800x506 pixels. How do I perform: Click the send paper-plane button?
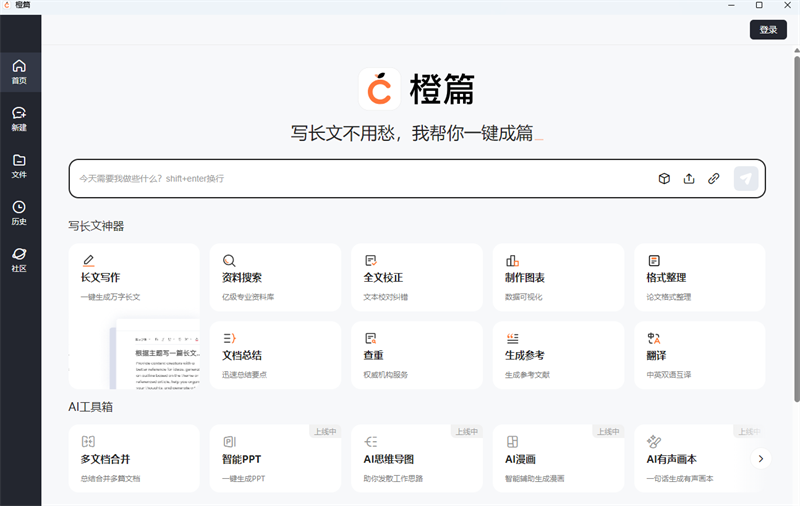(x=745, y=179)
